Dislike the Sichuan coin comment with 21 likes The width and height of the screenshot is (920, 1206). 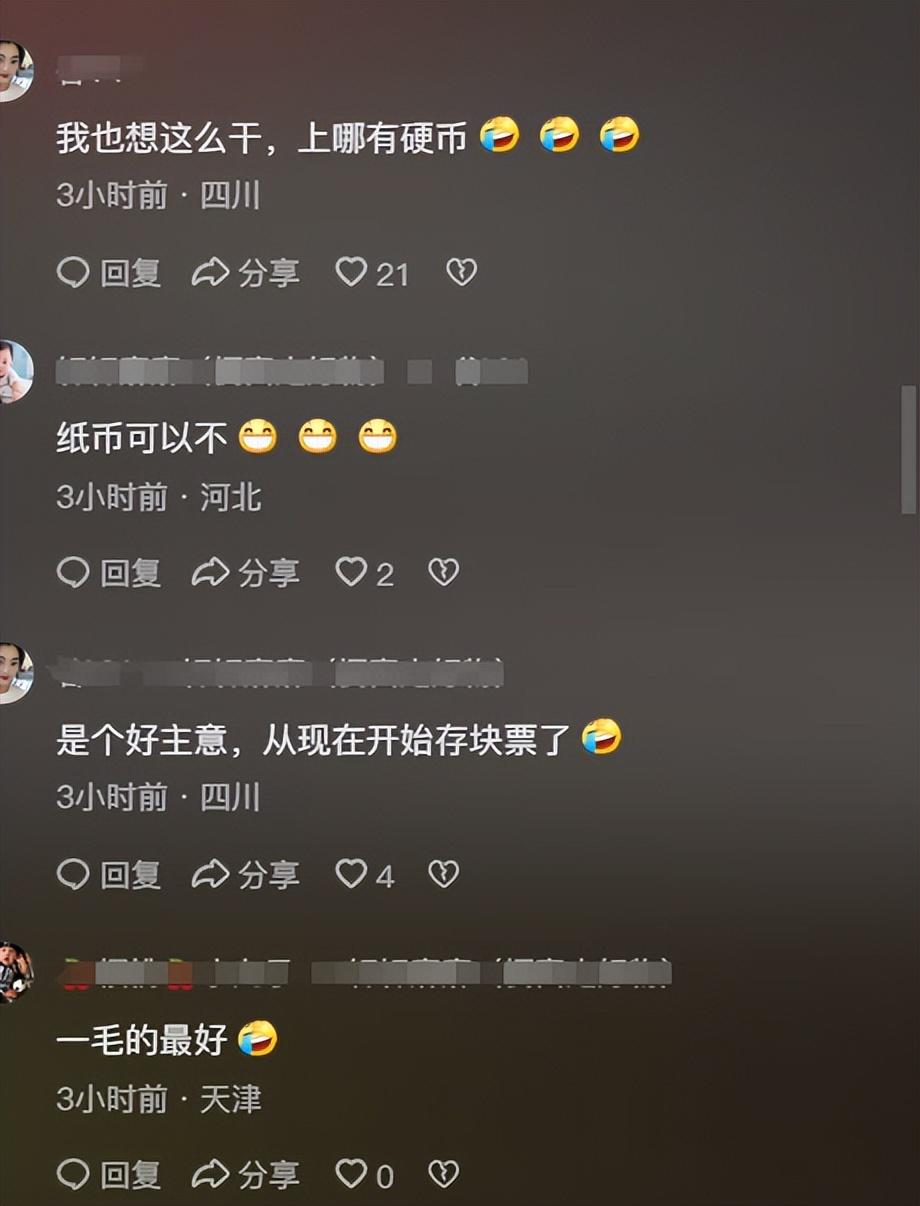coord(461,272)
